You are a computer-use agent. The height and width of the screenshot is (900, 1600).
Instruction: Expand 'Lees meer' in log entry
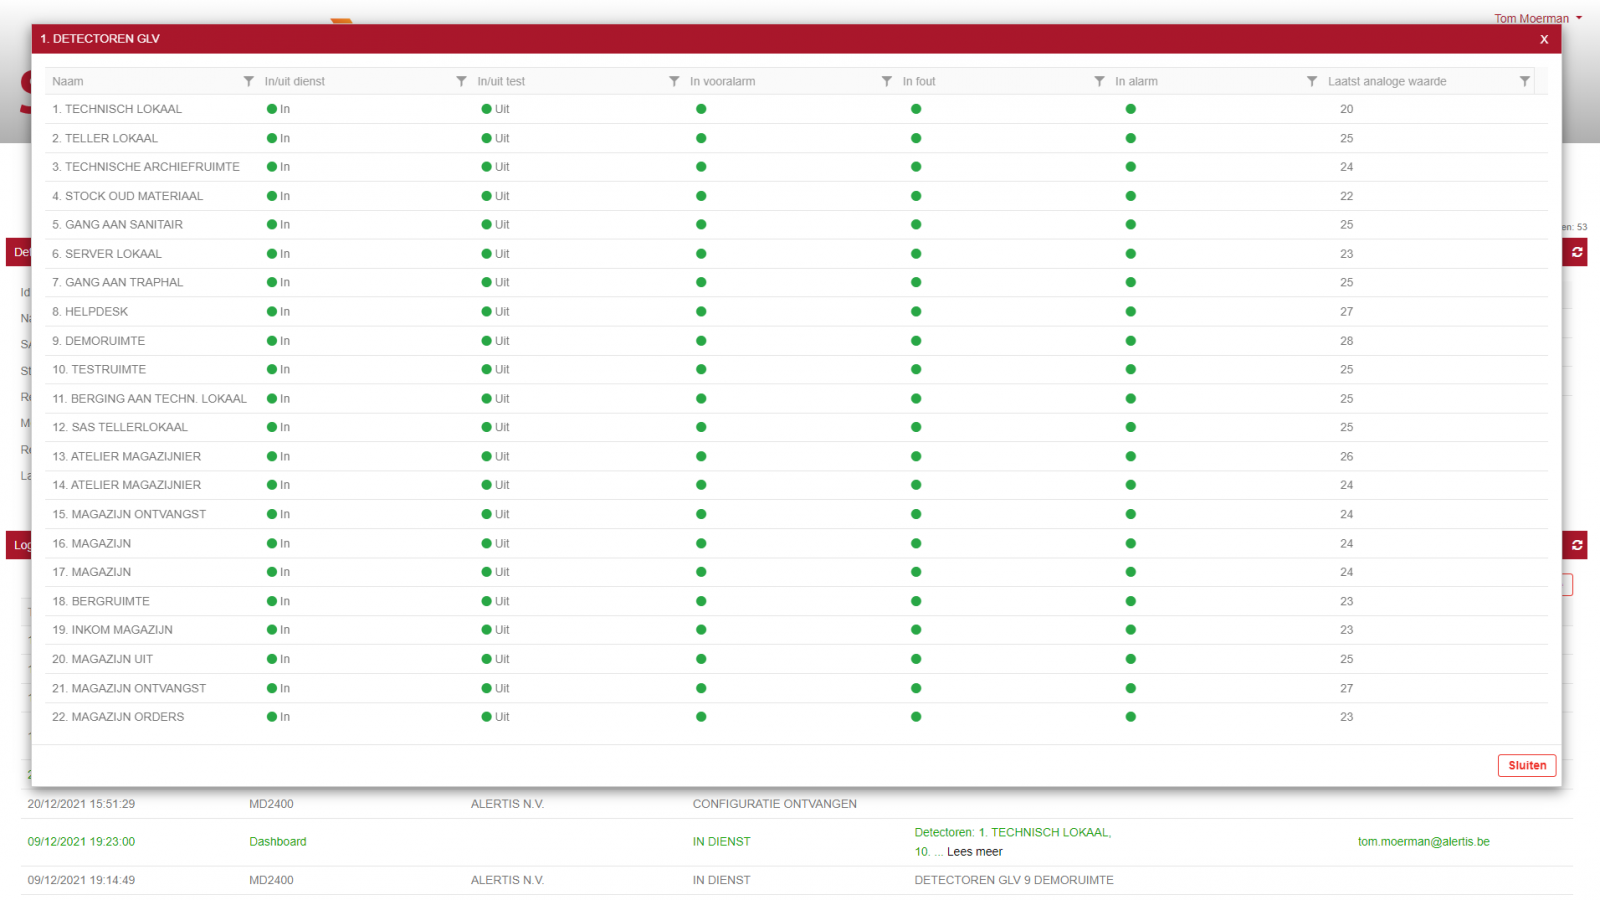(974, 852)
